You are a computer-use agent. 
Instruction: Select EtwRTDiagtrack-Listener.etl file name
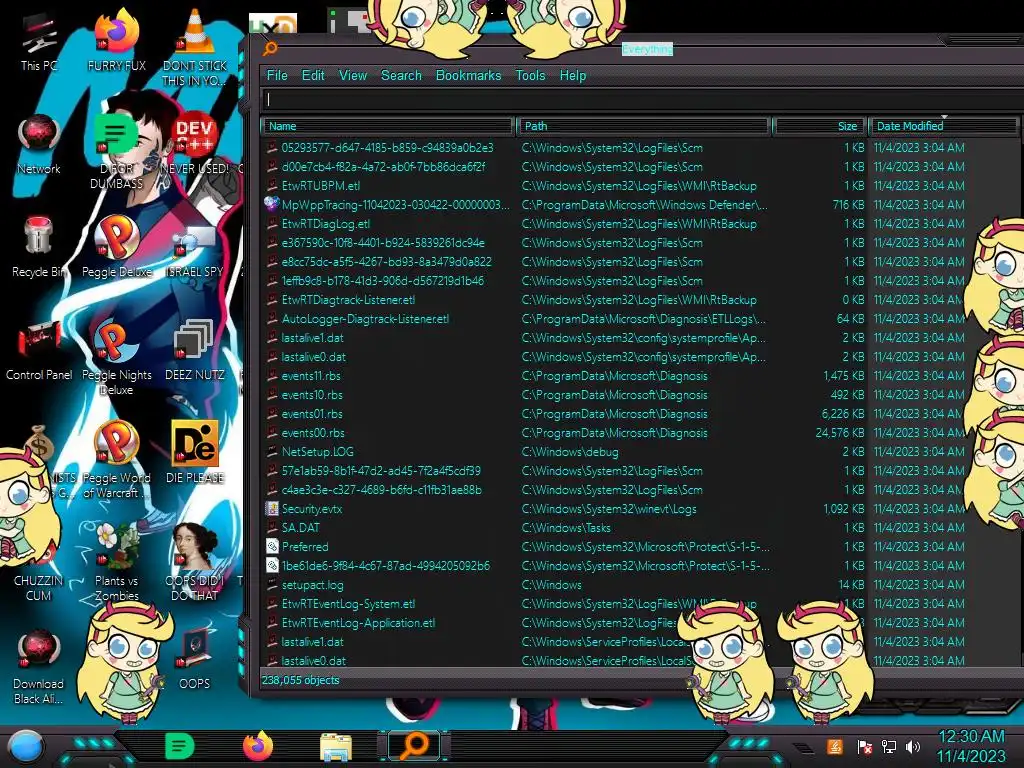[x=348, y=300]
